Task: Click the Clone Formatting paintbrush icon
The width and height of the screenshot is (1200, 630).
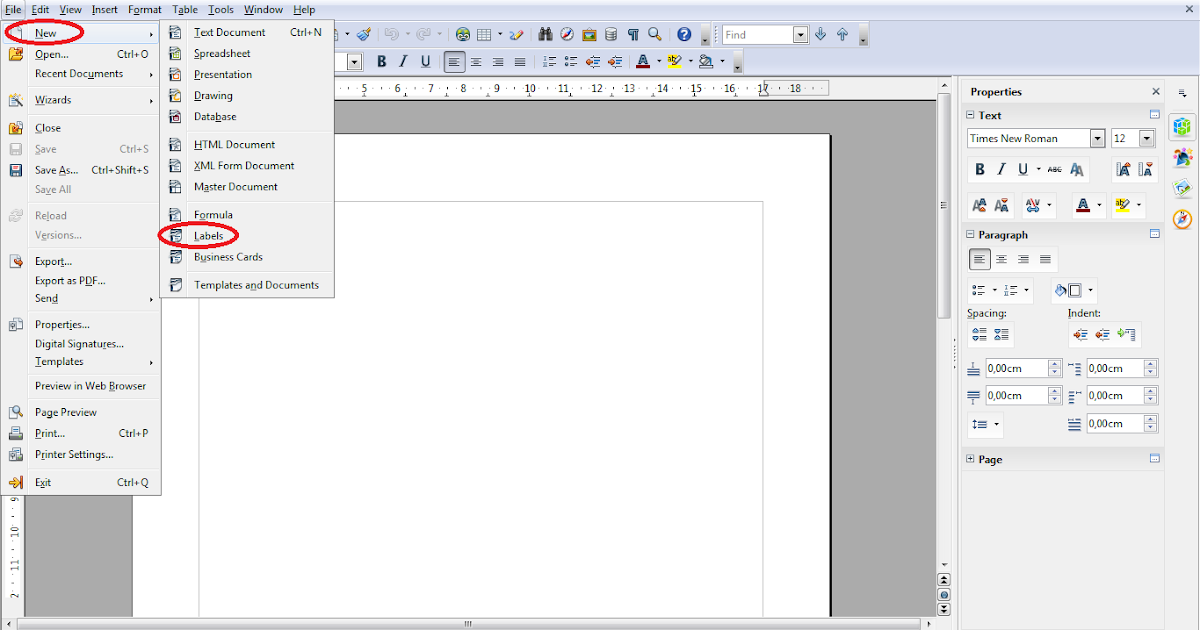Action: click(364, 34)
